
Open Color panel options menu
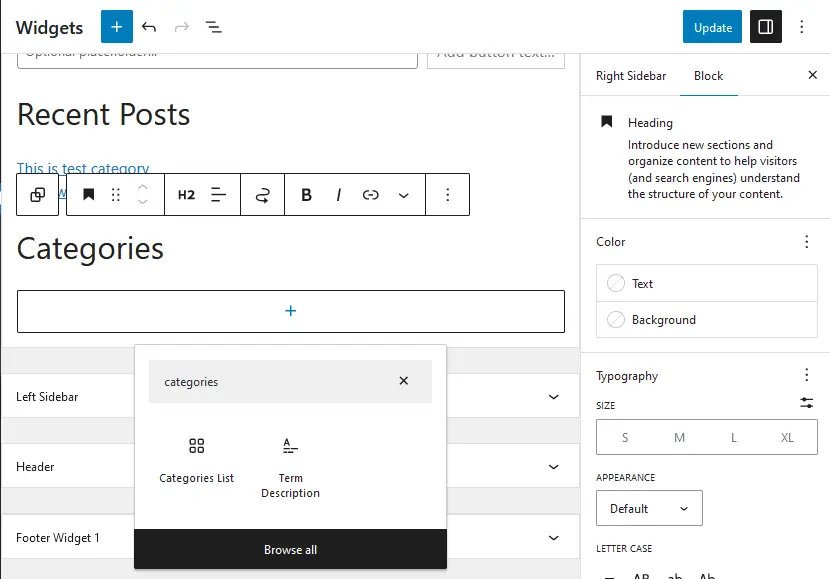point(806,242)
